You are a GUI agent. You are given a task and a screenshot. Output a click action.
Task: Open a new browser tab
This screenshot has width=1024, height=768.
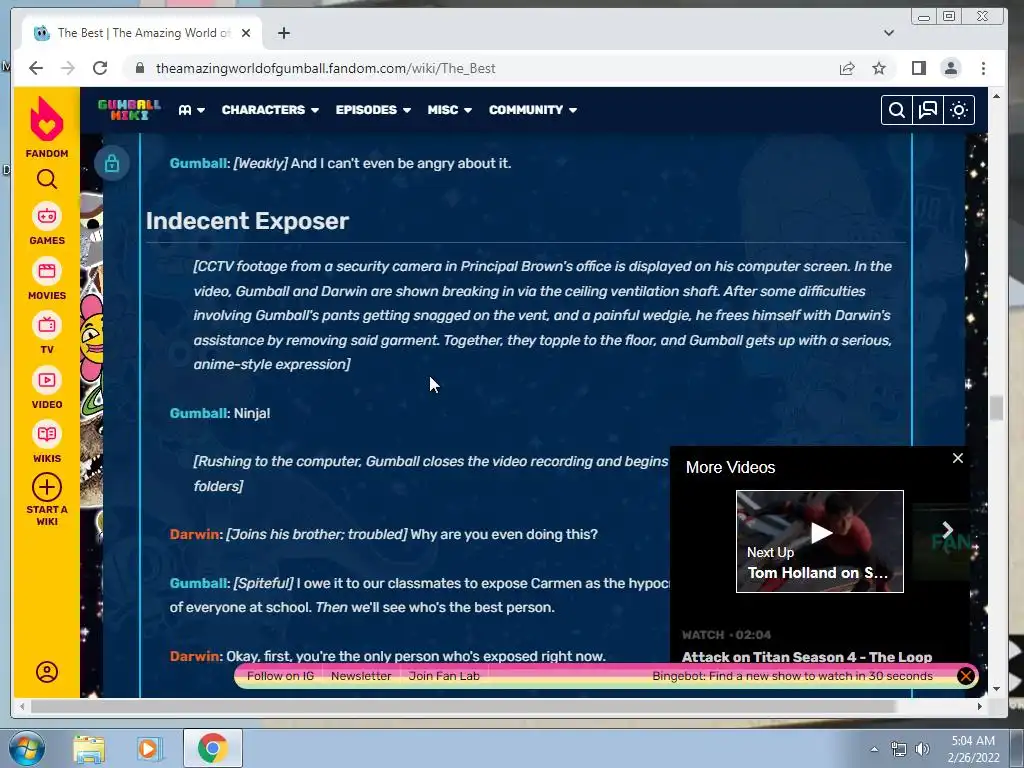click(x=284, y=33)
